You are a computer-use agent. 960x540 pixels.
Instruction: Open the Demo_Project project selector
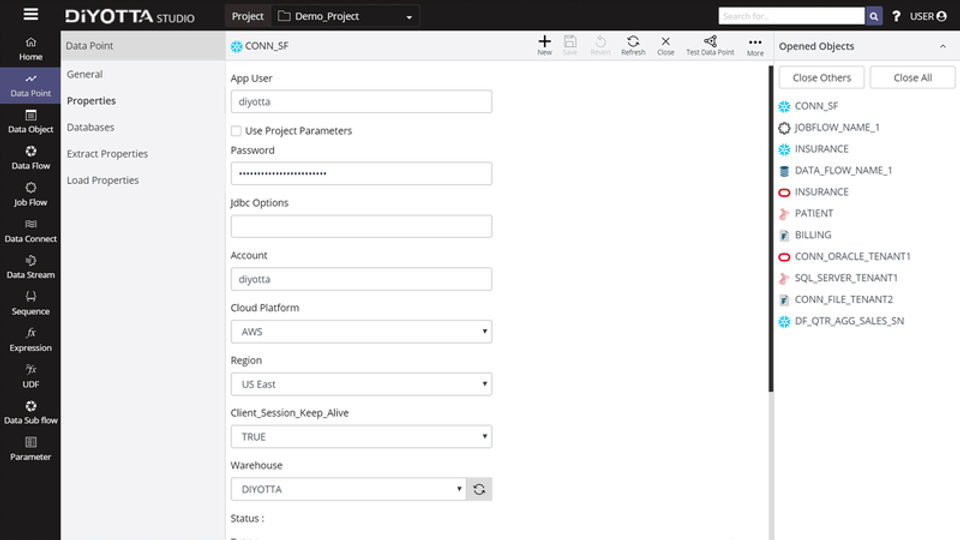click(346, 16)
